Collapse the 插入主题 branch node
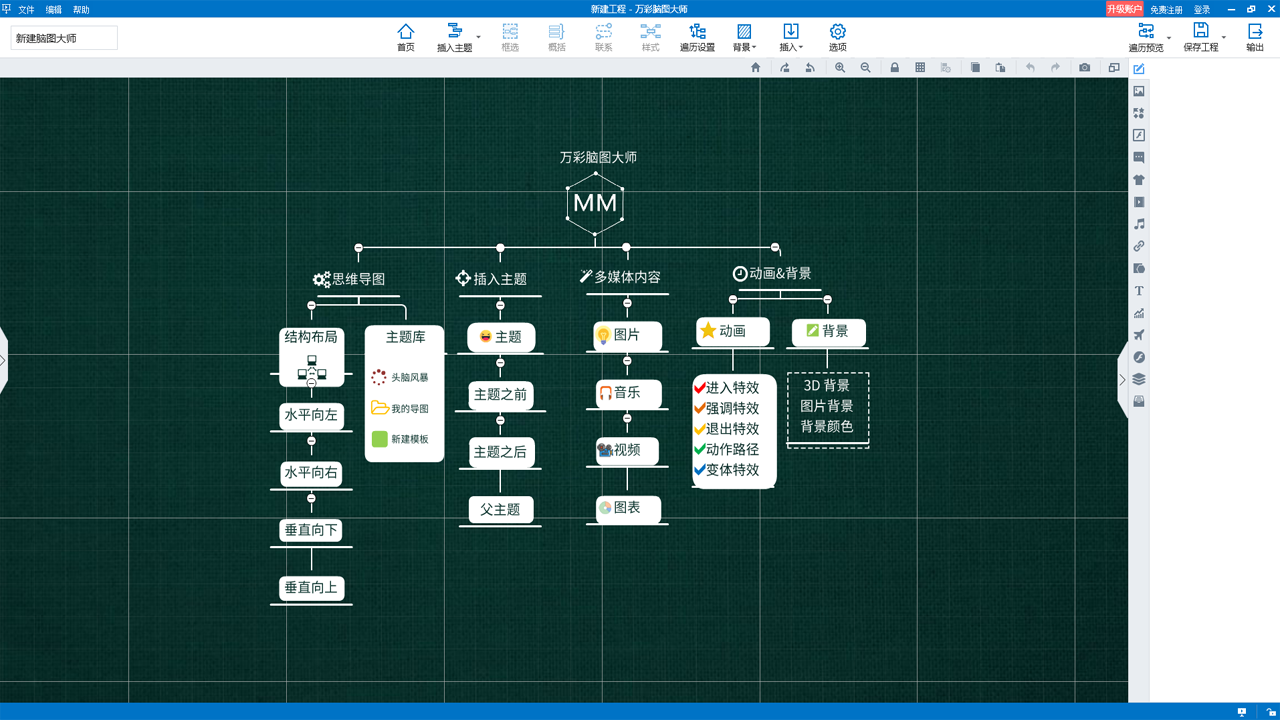The width and height of the screenshot is (1280, 720). point(500,306)
